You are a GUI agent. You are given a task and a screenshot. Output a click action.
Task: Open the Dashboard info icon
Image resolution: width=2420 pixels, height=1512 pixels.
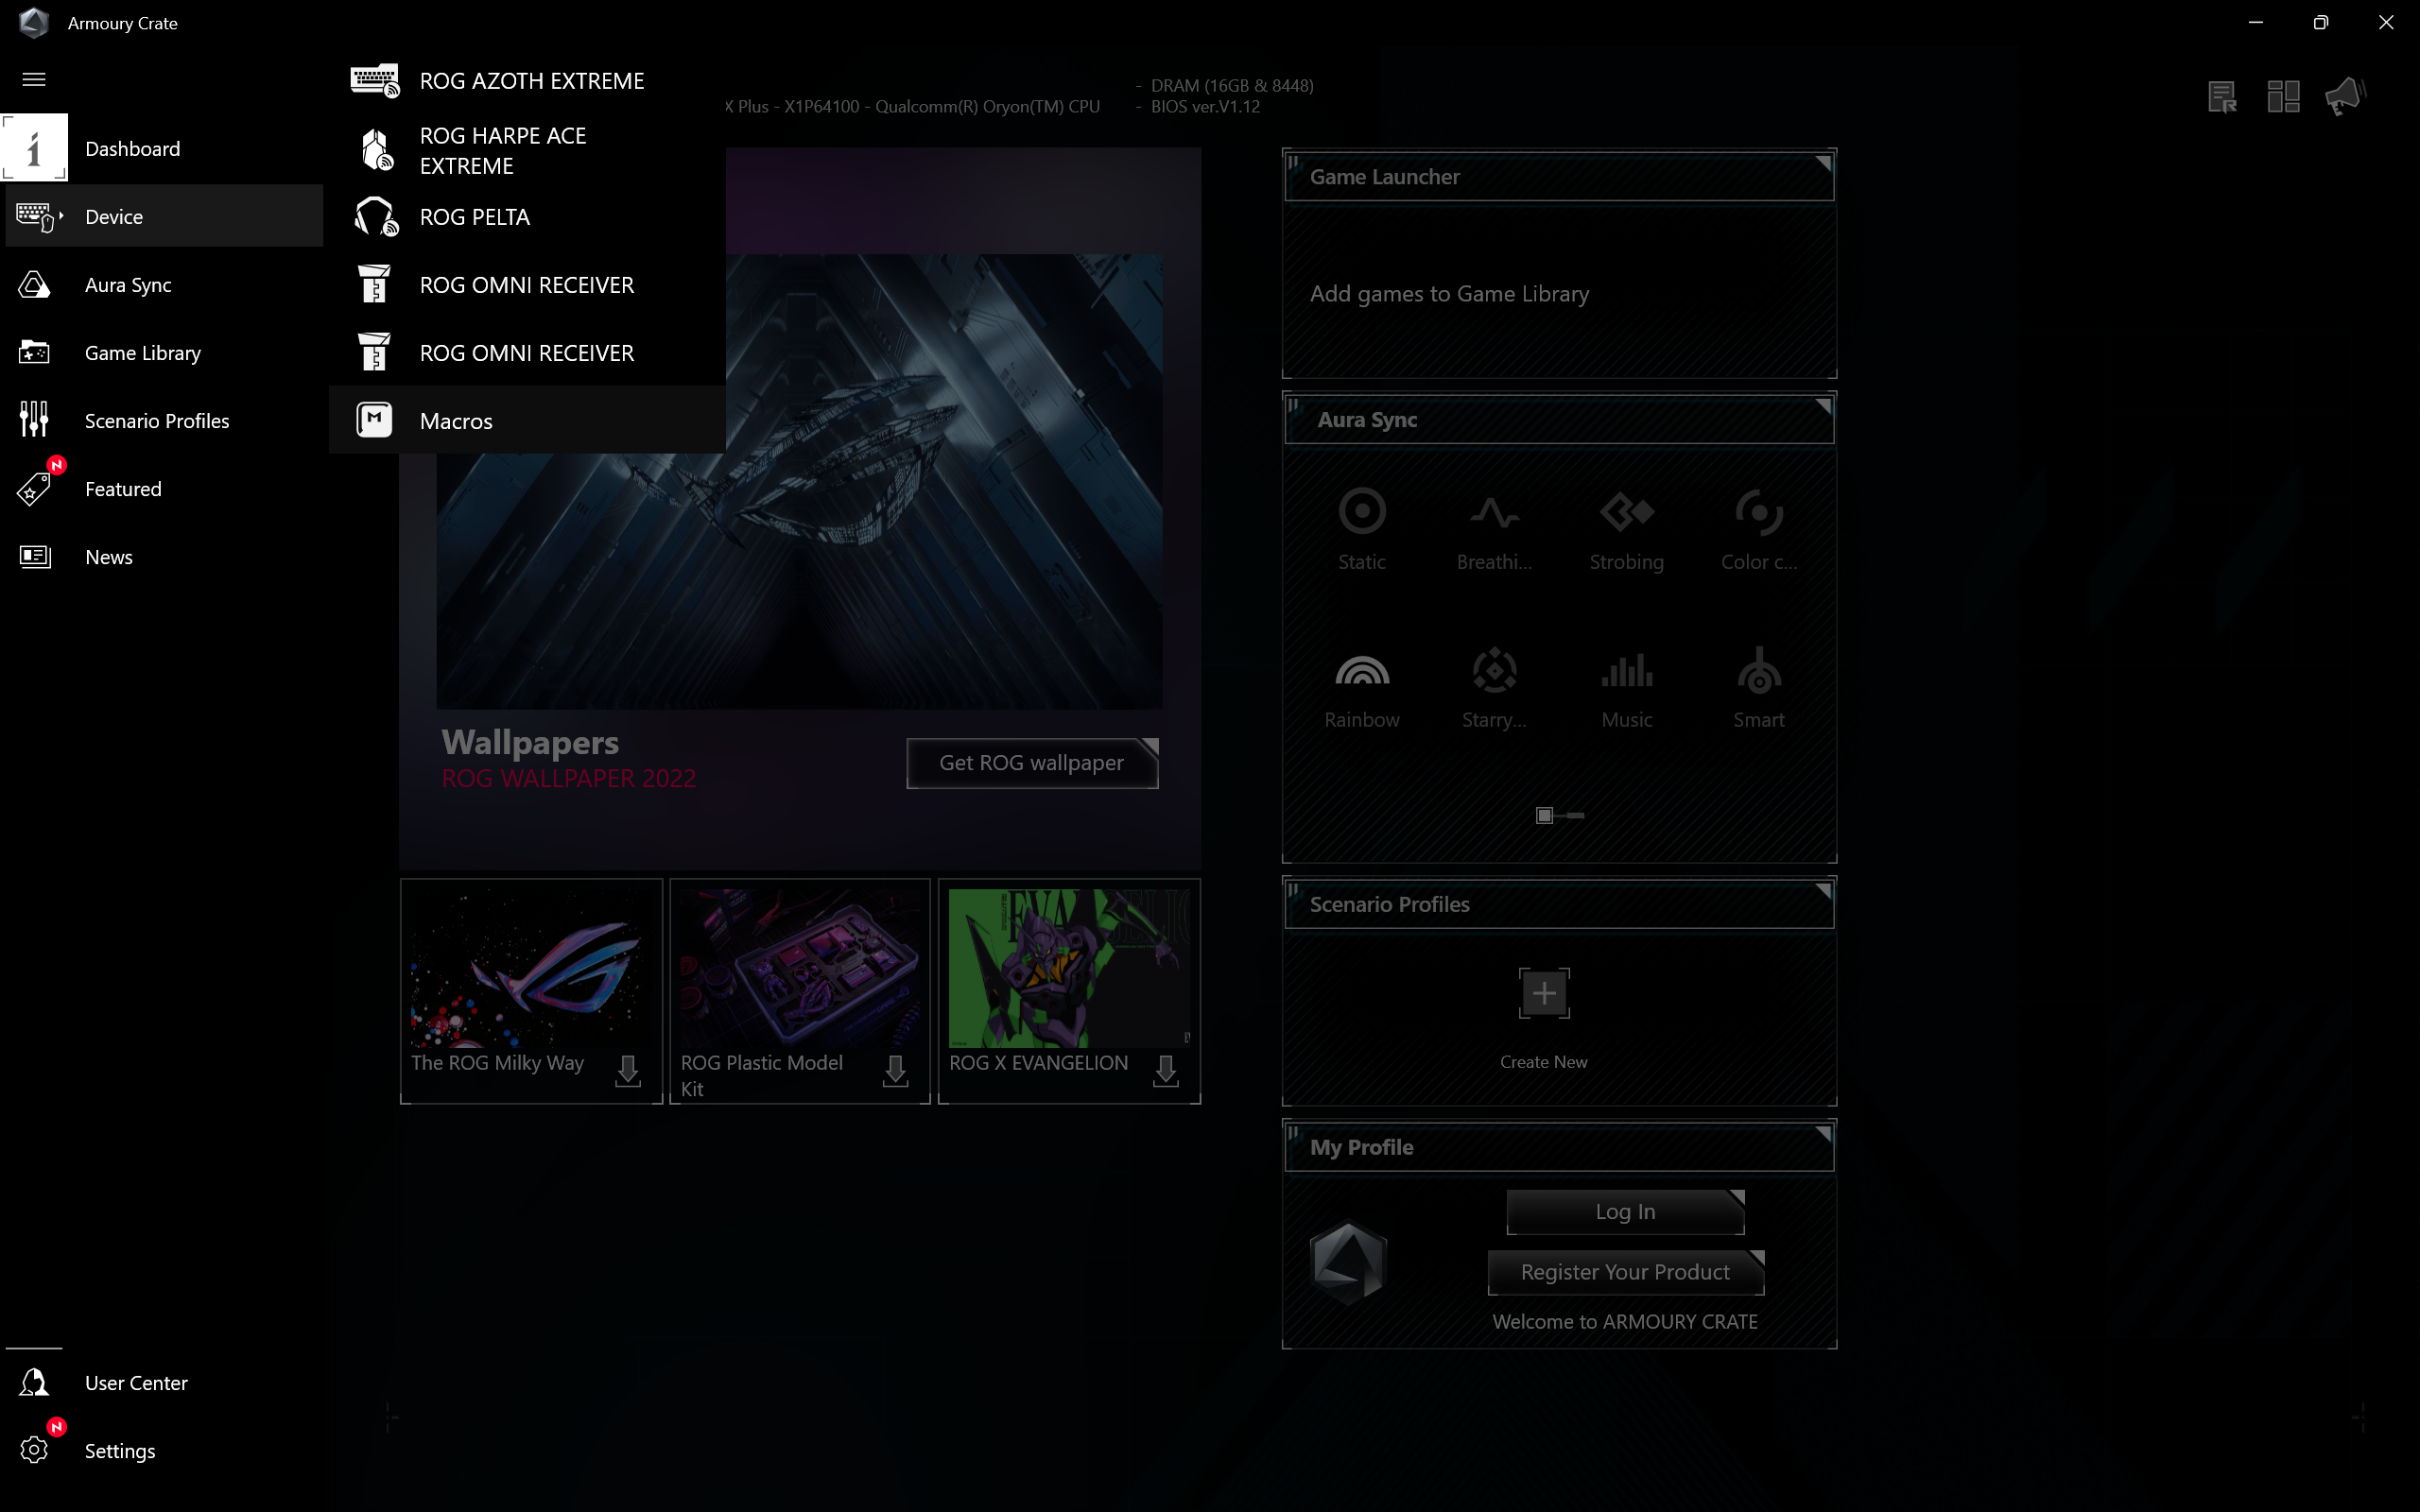34,148
